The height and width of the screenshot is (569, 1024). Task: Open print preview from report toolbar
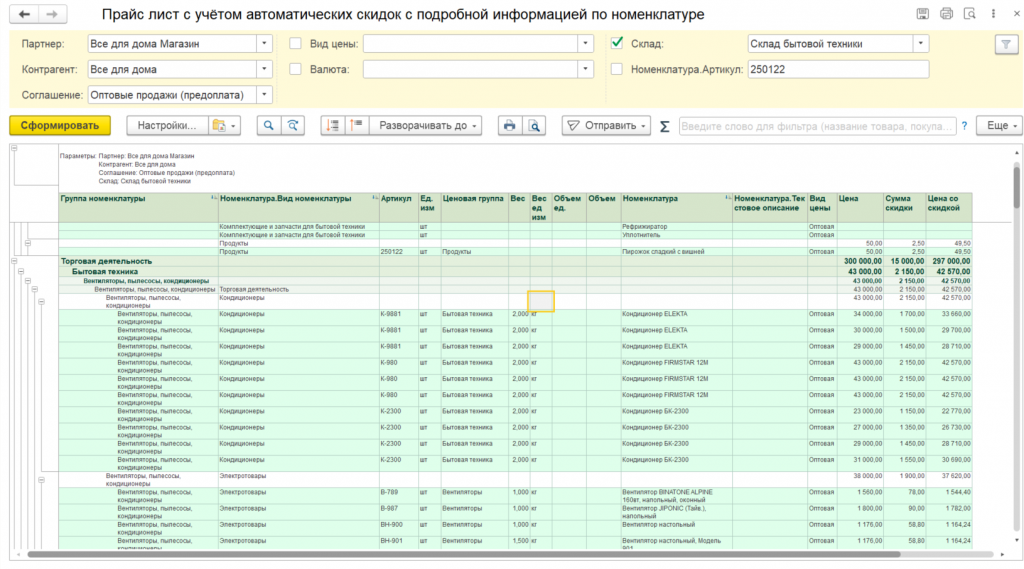[535, 126]
